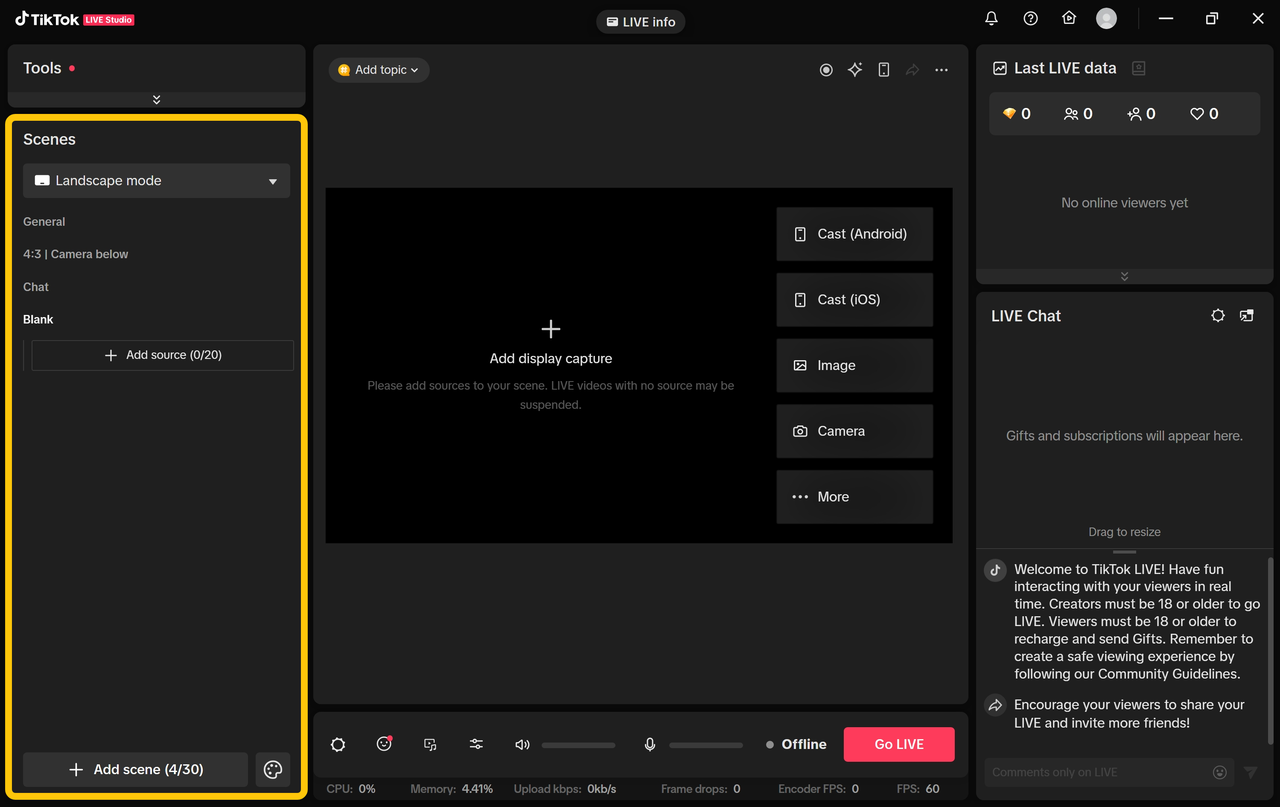
Task: Mute the microphone icon
Action: pos(650,744)
